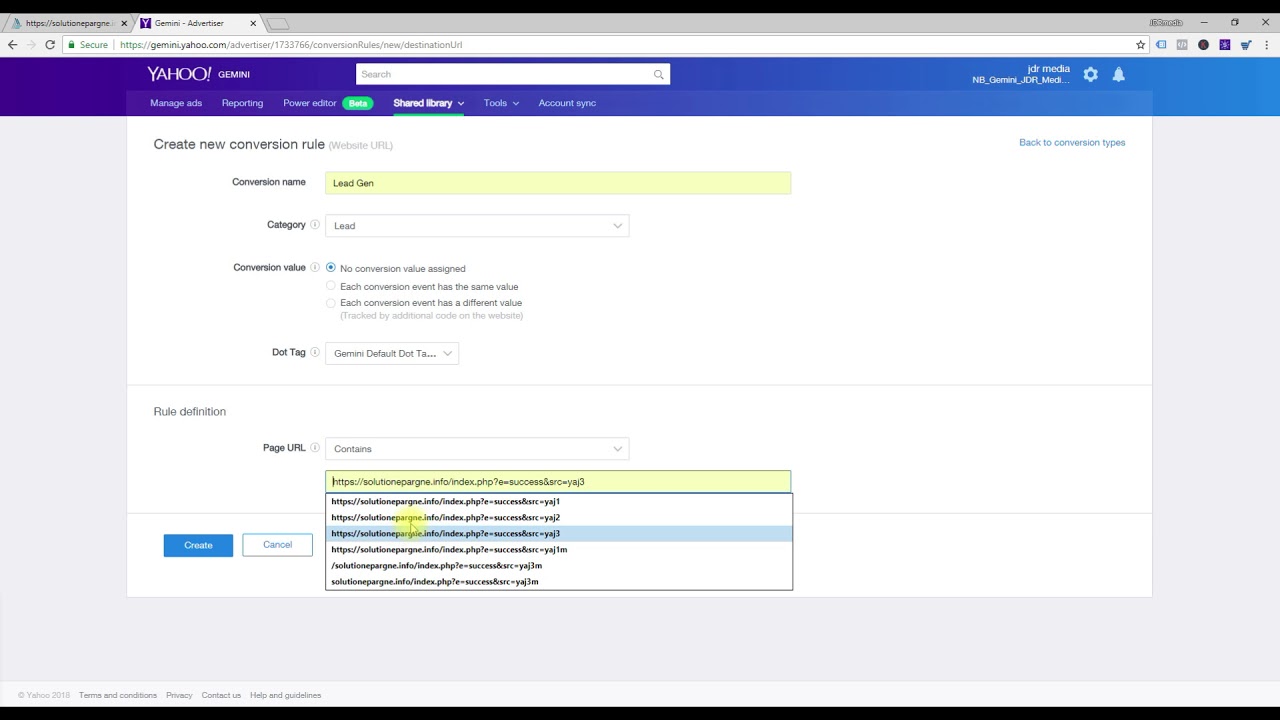The image size is (1280, 720).
Task: Bookmark this page with the star icon
Action: (x=1140, y=45)
